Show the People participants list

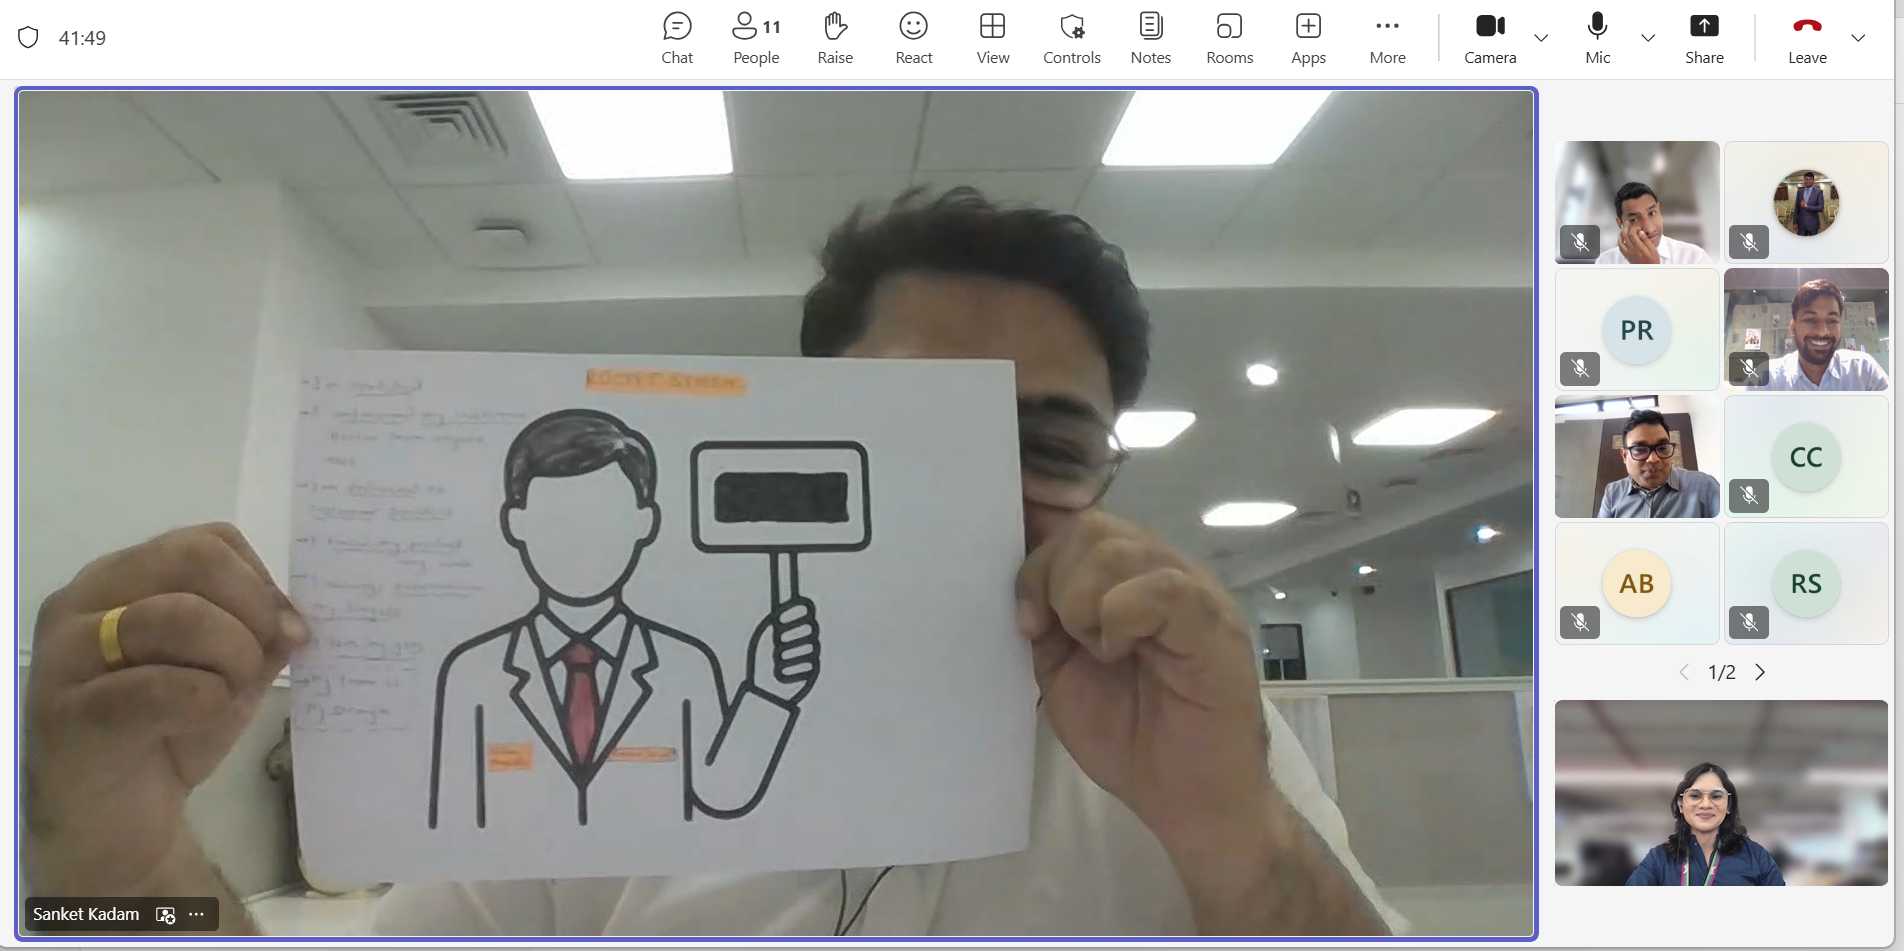[756, 38]
